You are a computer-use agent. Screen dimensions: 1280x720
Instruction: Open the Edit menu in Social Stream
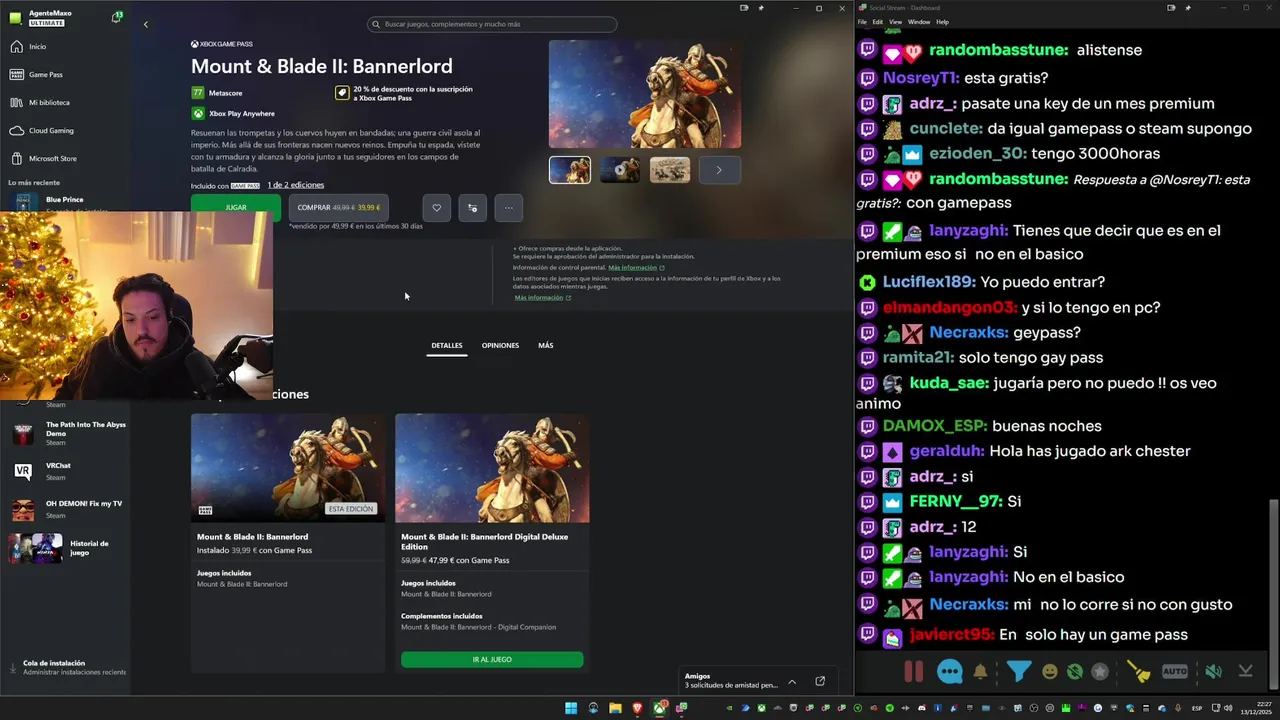click(877, 22)
